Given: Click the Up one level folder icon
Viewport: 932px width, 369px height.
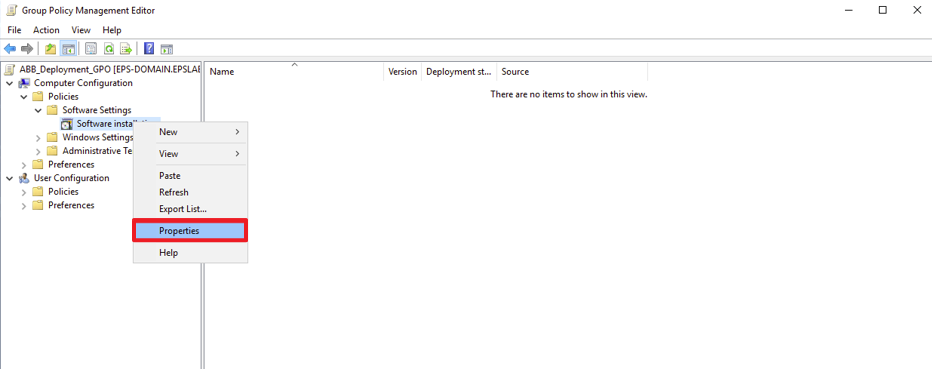Looking at the screenshot, I should click(x=51, y=49).
